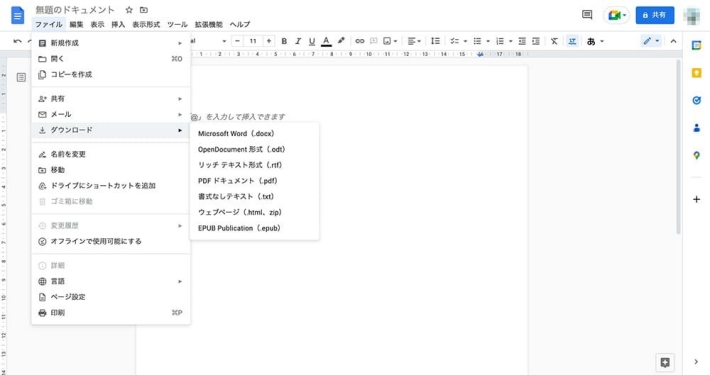Click the font size field showing 11

click(x=253, y=41)
